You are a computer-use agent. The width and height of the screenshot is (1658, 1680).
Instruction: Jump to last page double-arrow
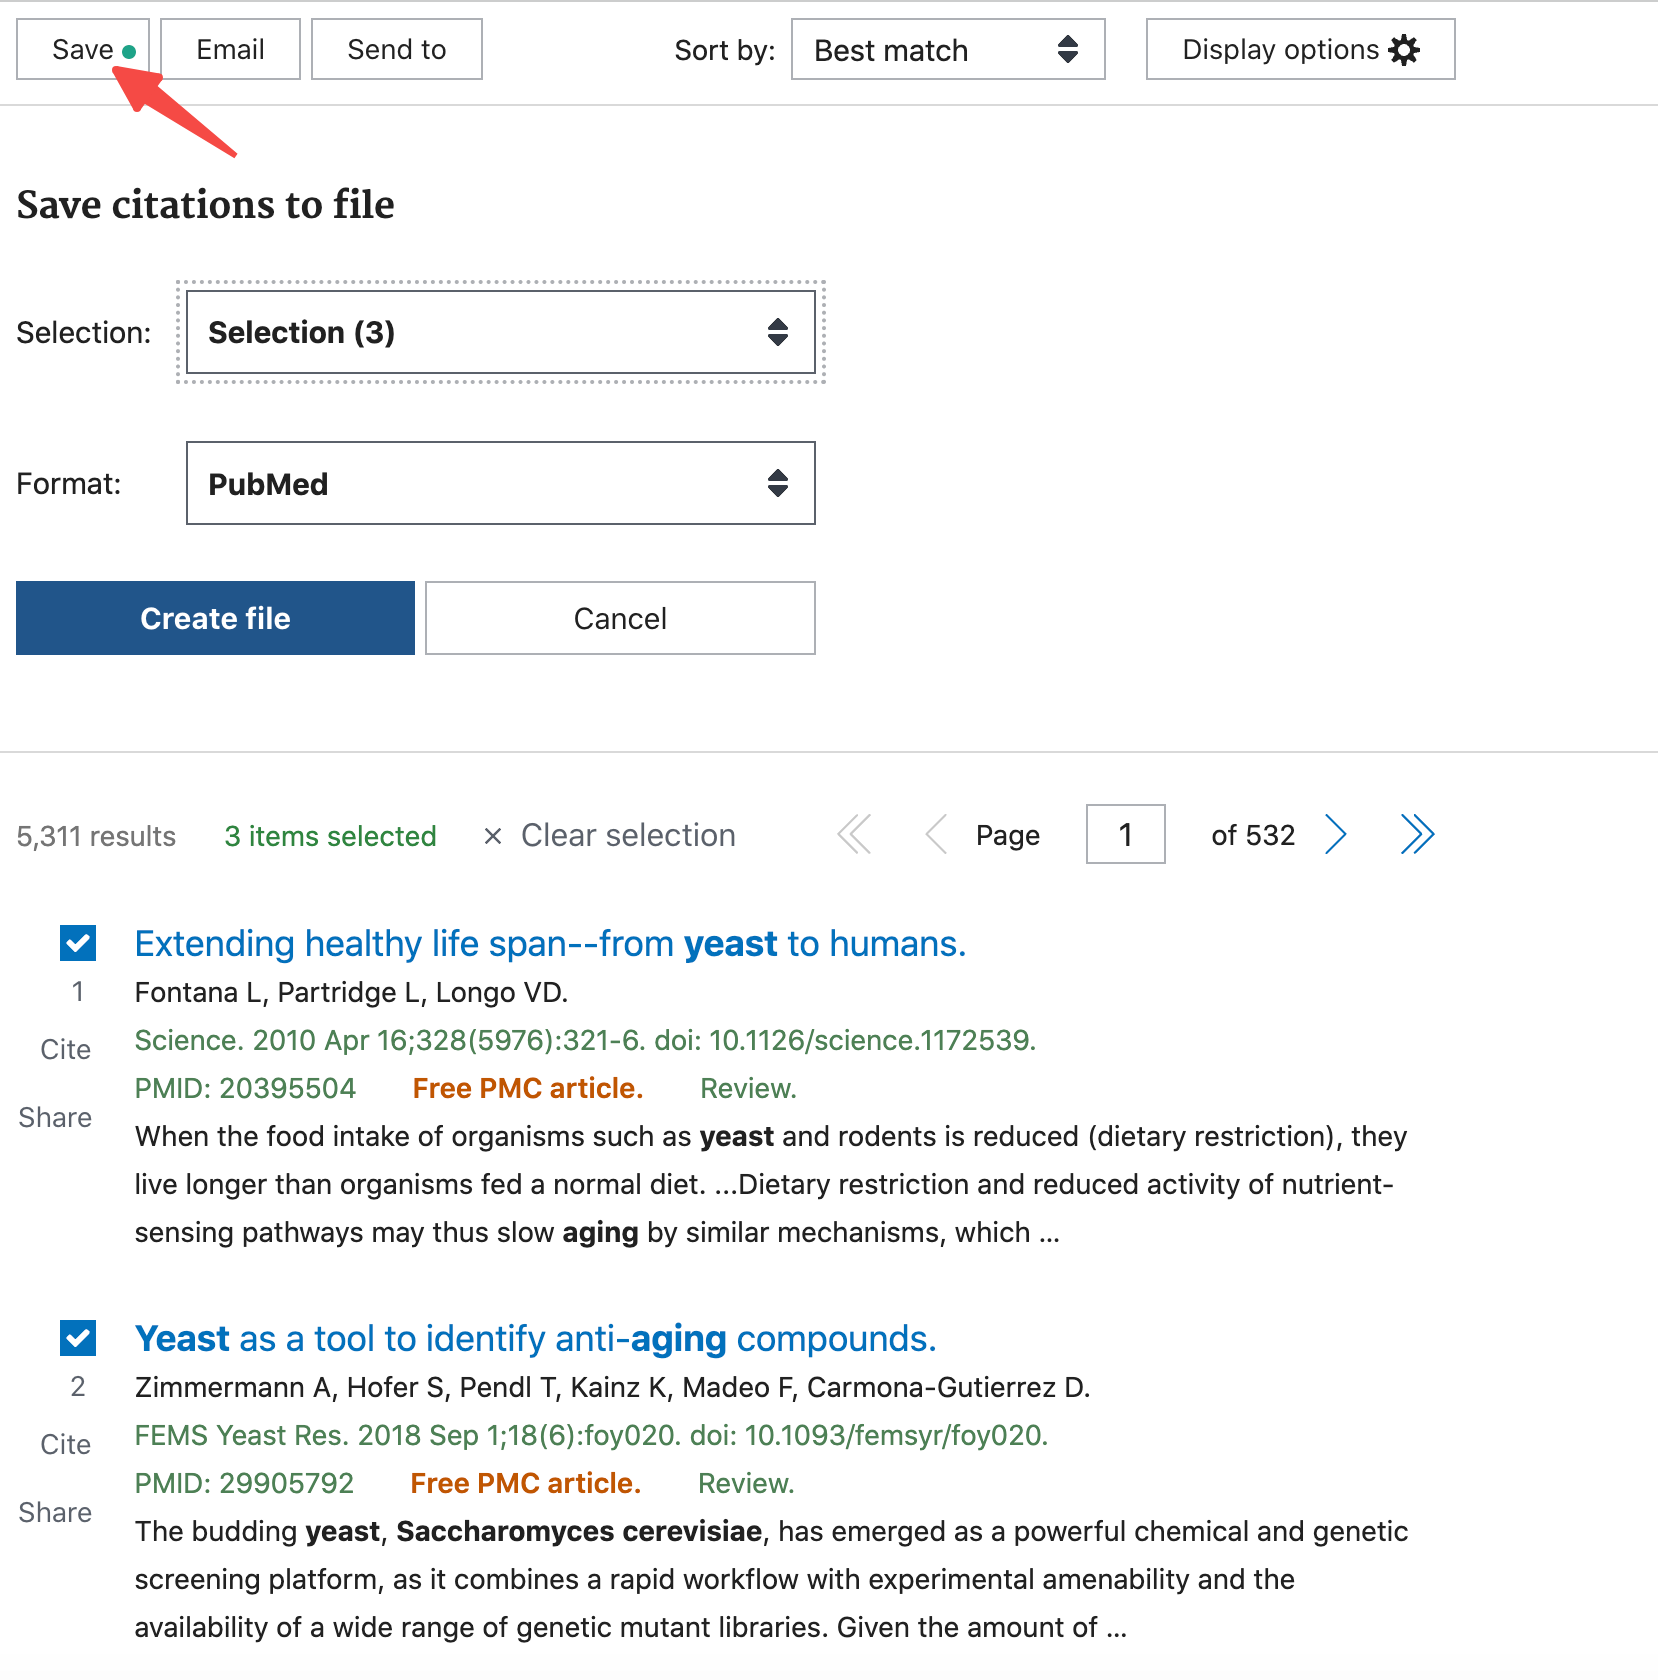coord(1418,834)
